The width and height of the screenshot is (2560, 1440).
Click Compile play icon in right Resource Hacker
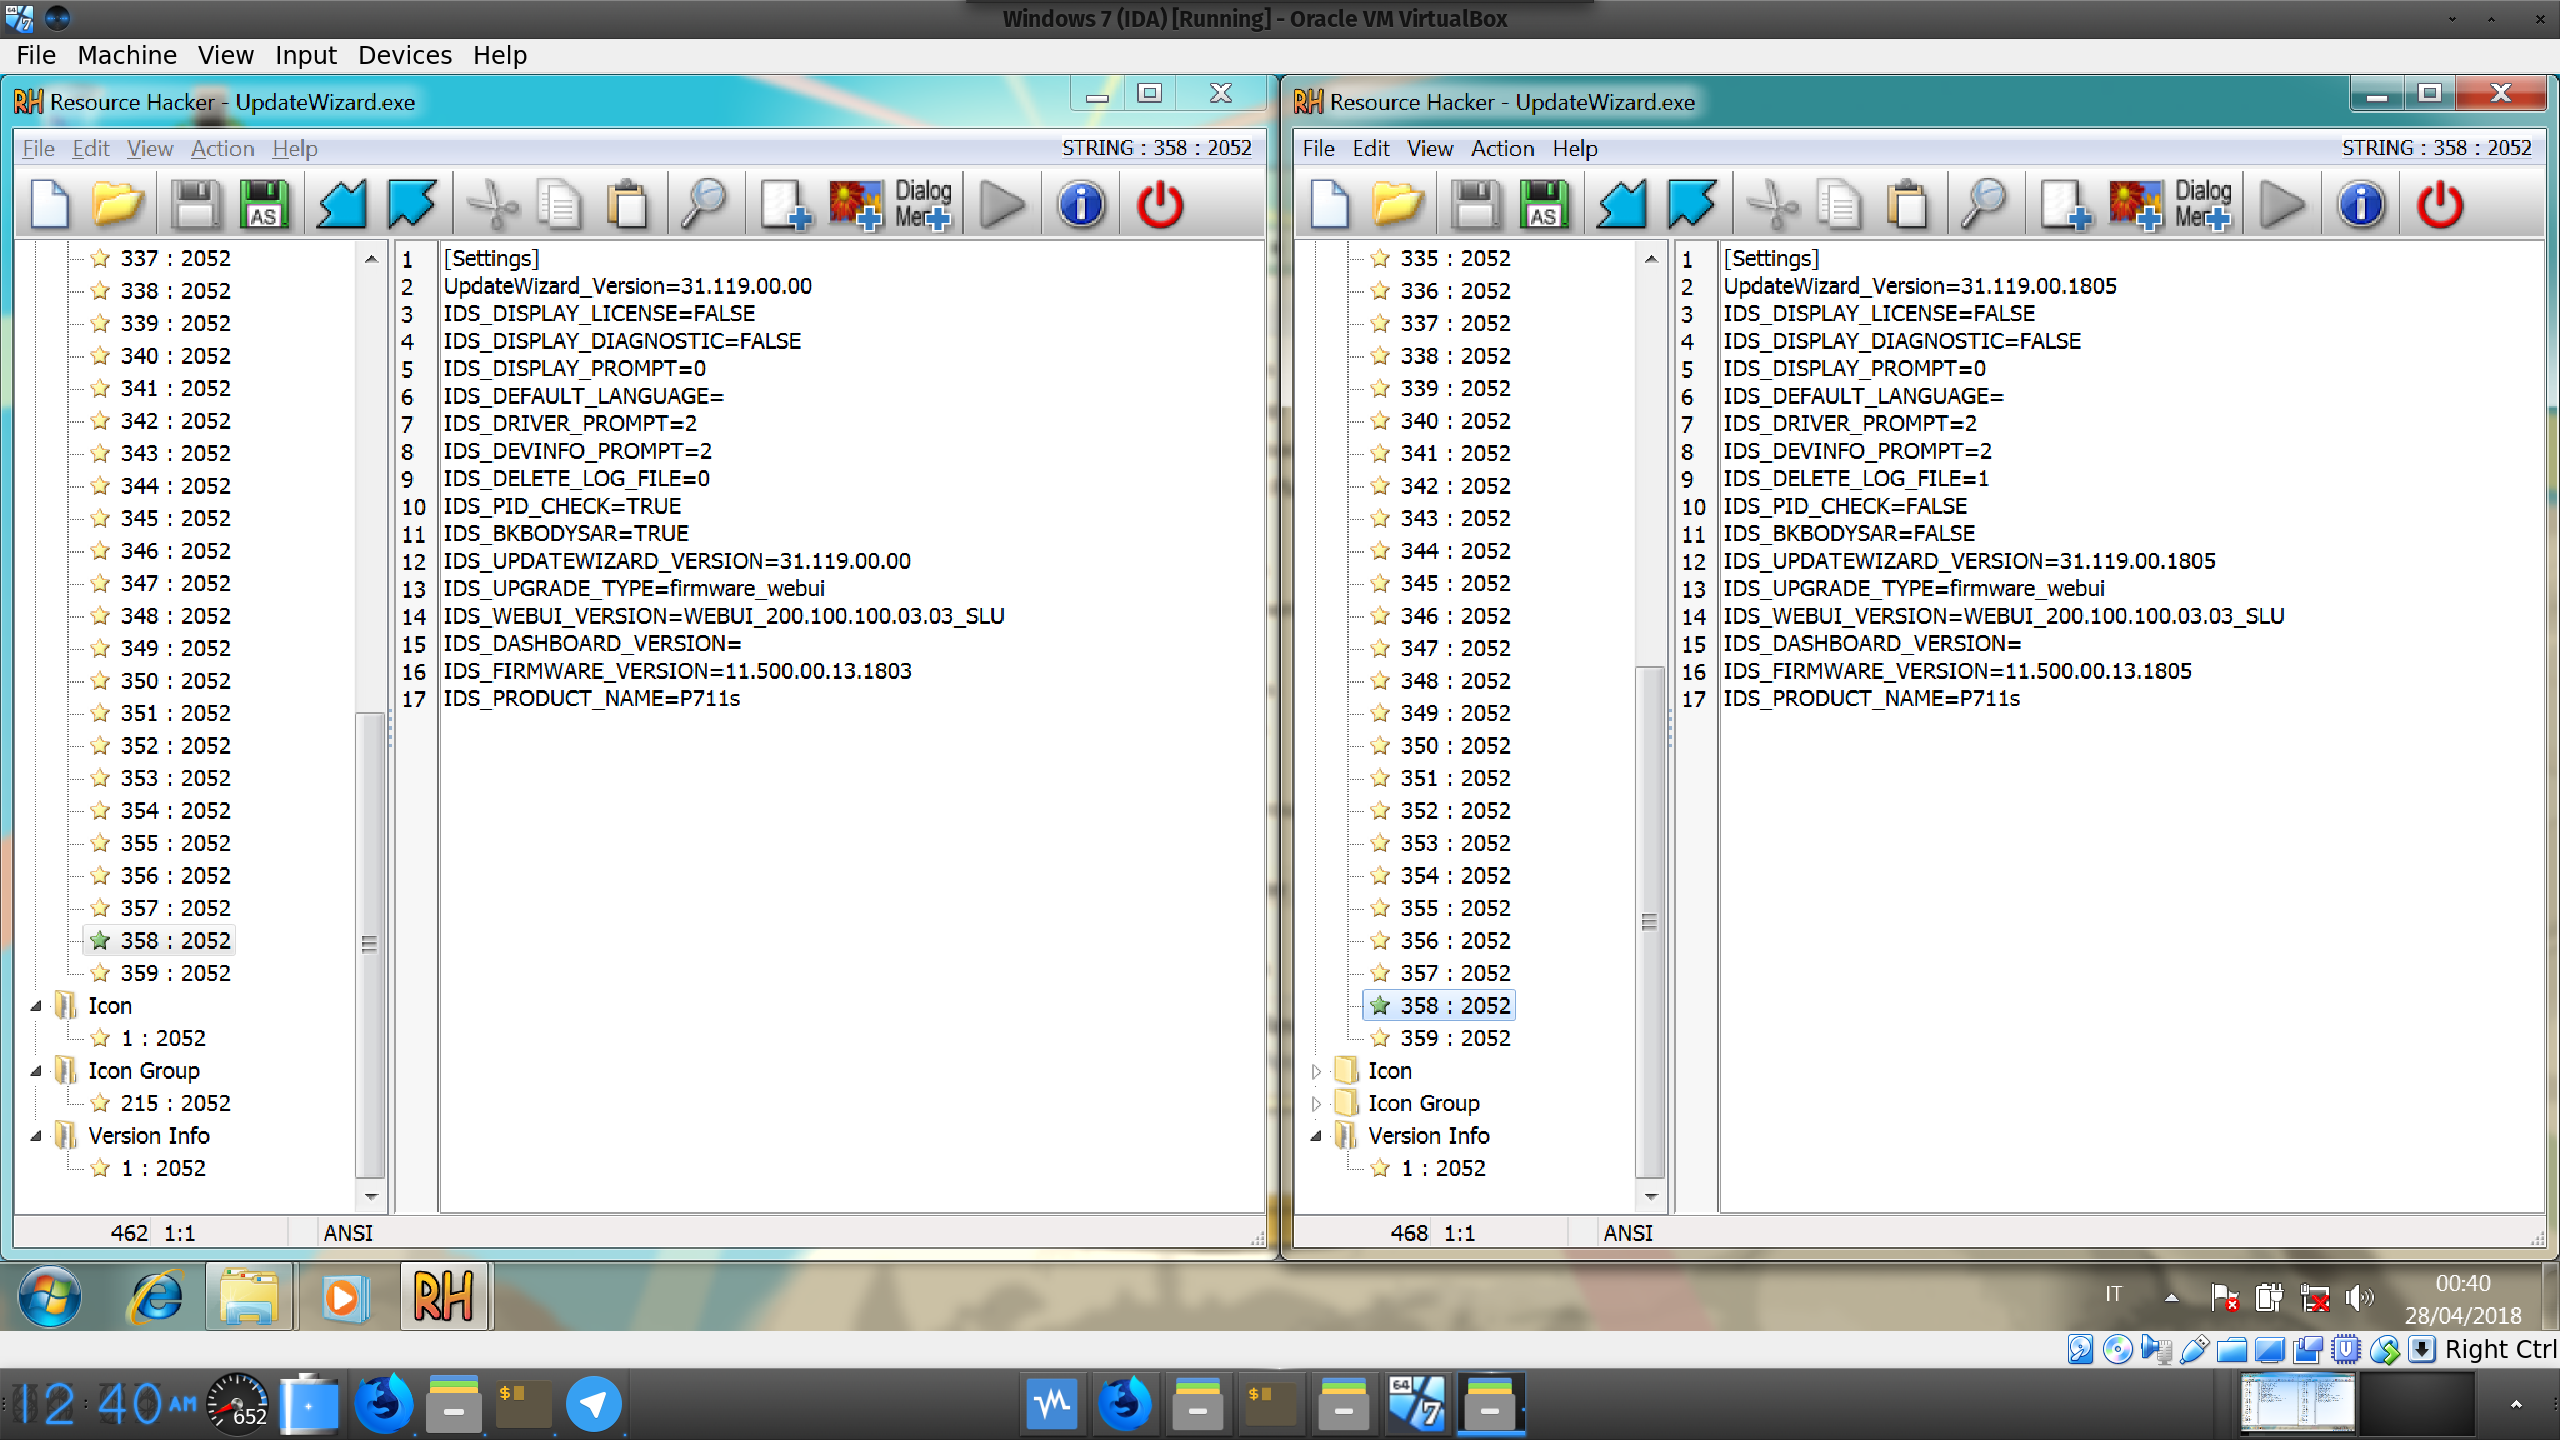2282,204
